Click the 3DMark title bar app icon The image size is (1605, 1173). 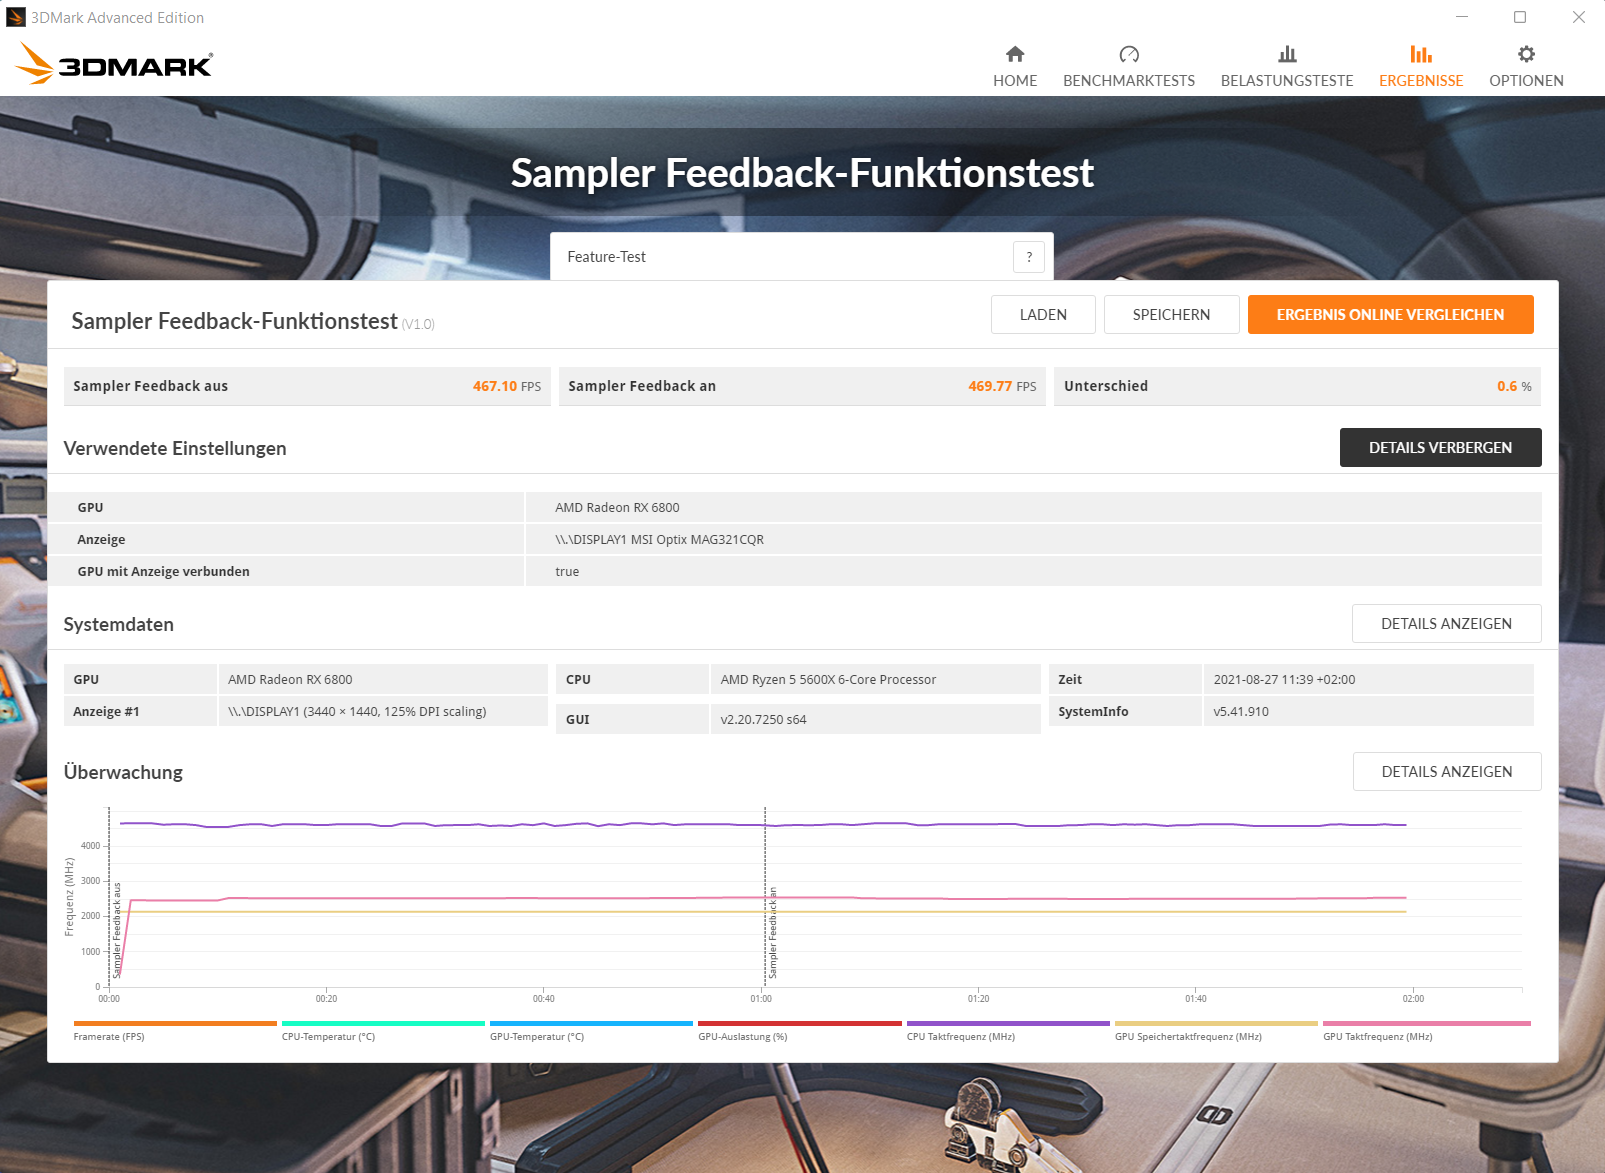[15, 17]
